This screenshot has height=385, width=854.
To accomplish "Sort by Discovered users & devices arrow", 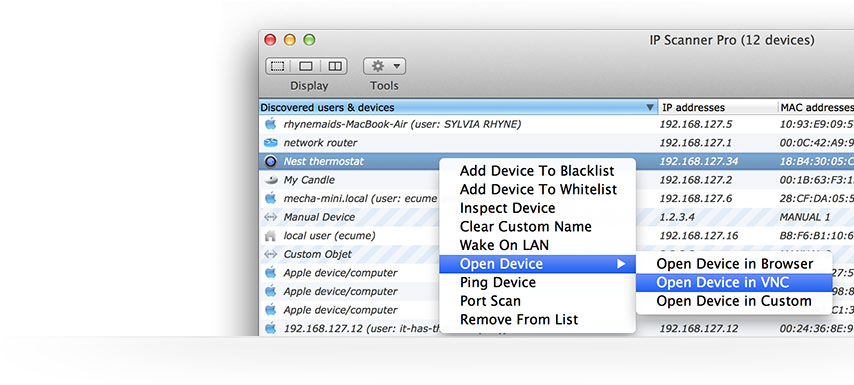I will [650, 107].
